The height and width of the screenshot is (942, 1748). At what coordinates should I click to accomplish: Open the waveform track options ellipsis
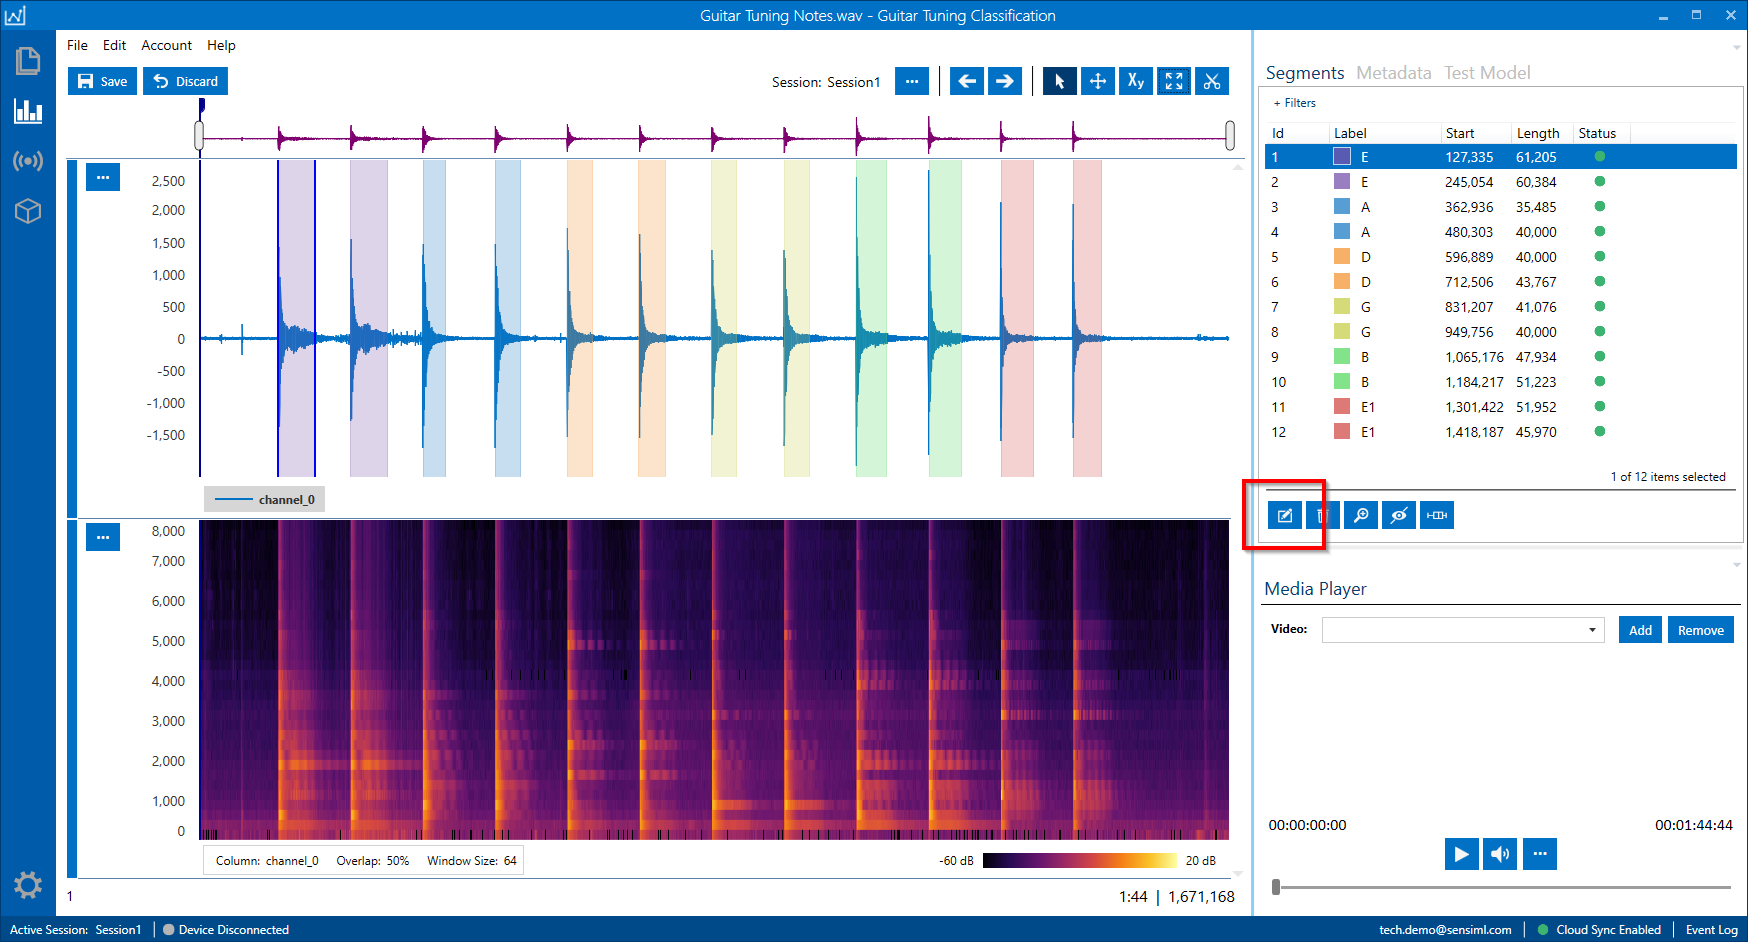point(103,177)
